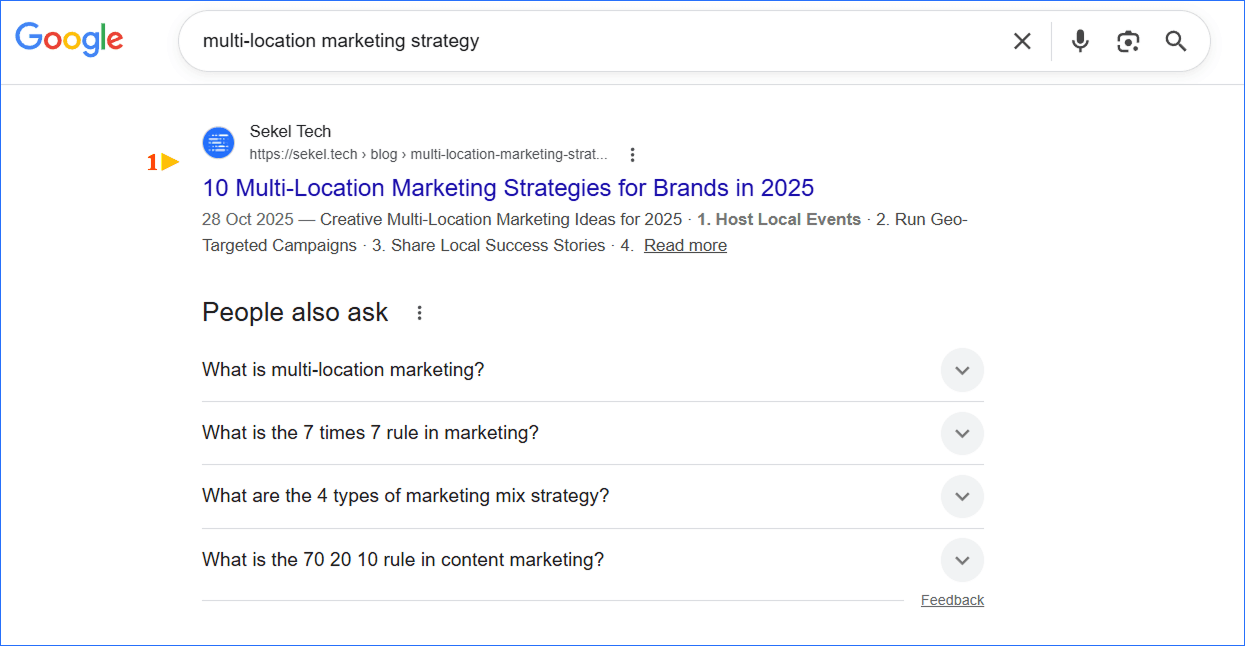The image size is (1245, 646).
Task: Expand the 7 times 7 rule question
Action: pos(961,433)
